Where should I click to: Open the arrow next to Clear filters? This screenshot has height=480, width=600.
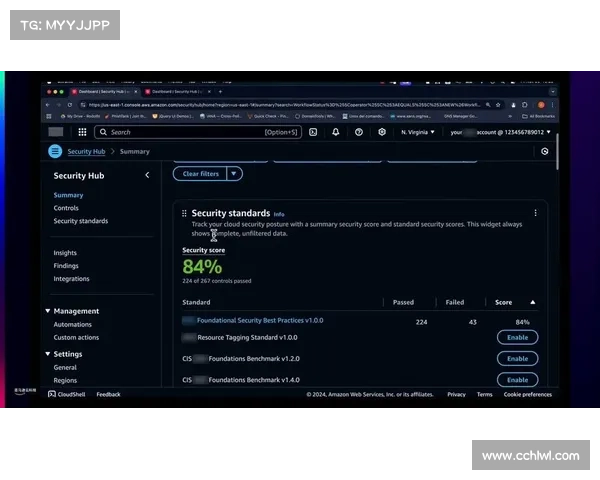tap(234, 174)
